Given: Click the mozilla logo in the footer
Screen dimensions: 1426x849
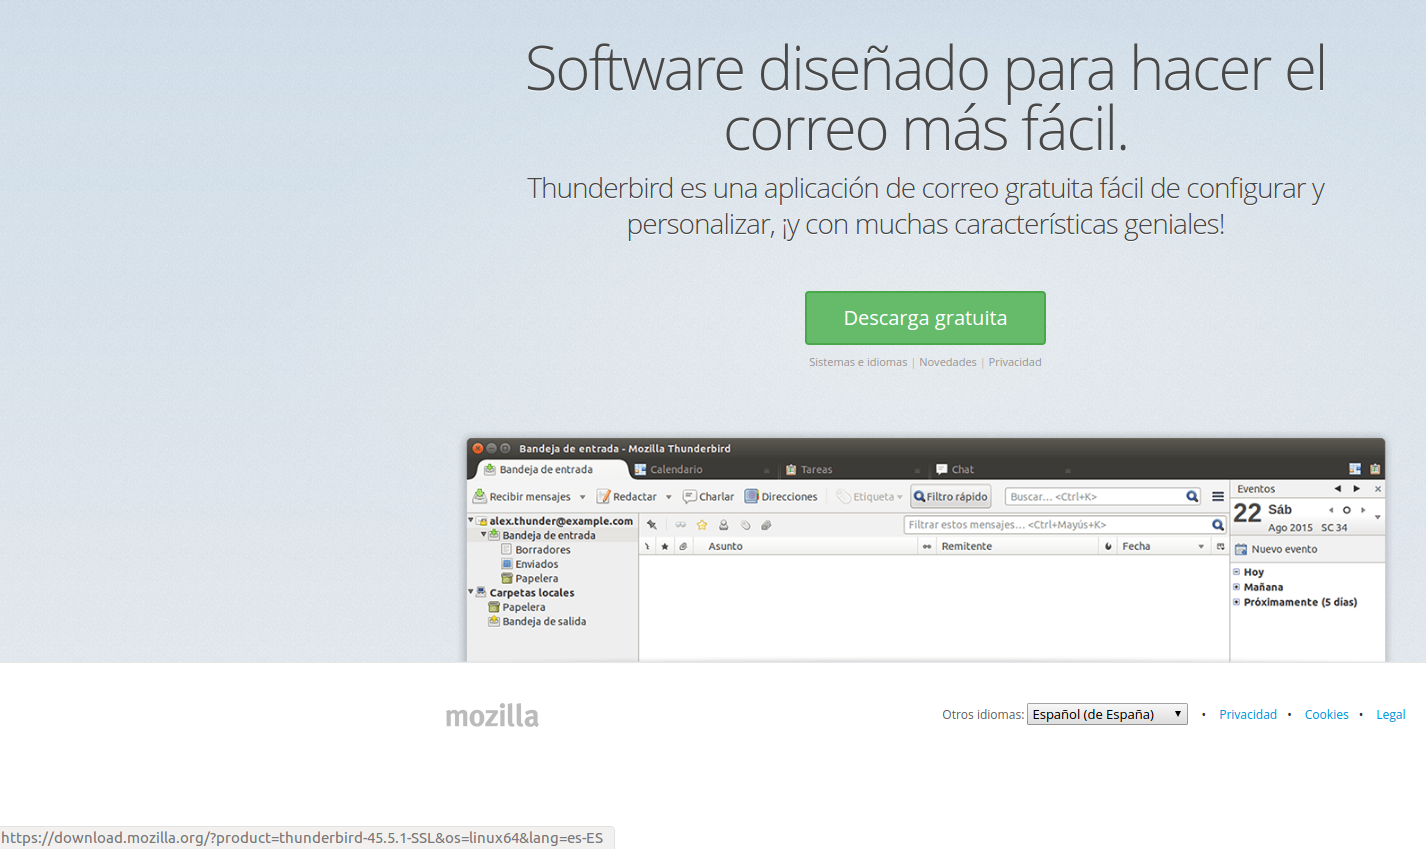Looking at the screenshot, I should 492,716.
